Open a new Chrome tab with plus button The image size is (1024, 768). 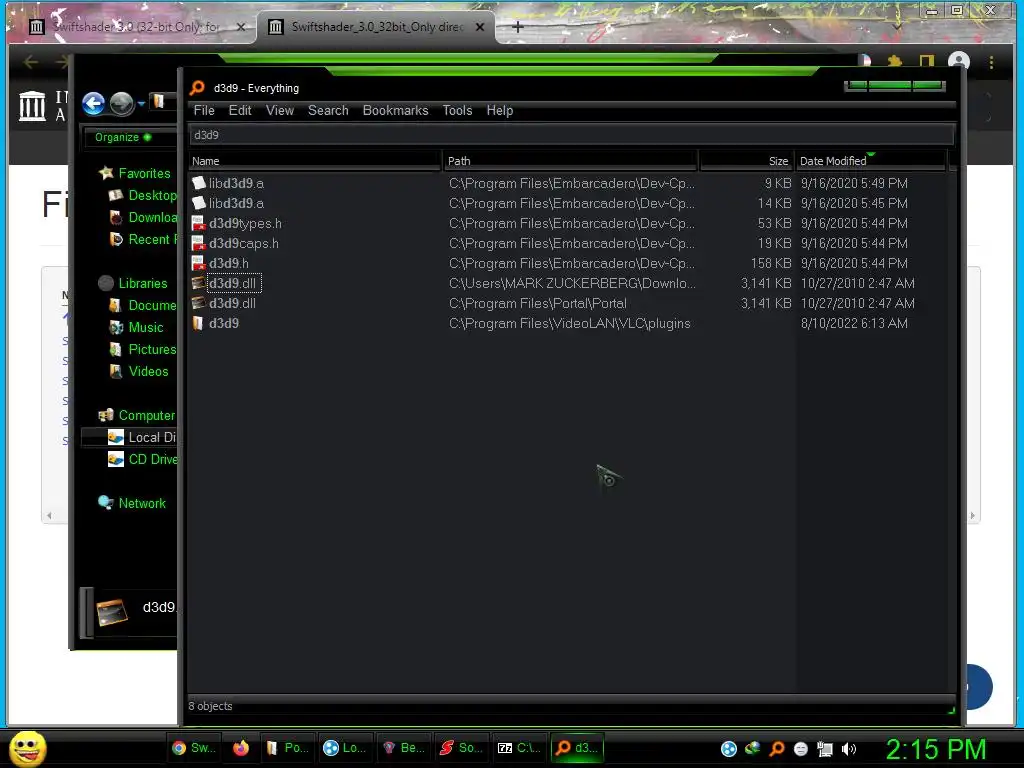518,27
